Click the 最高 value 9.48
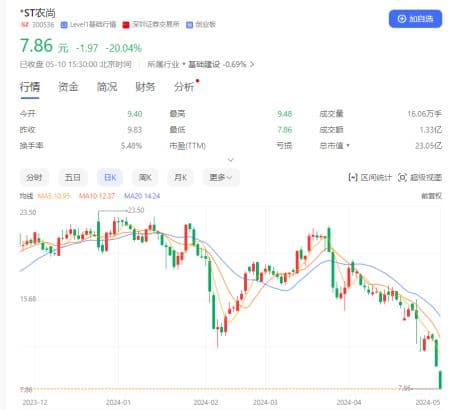Image resolution: width=454 pixels, height=410 pixels. click(x=285, y=114)
